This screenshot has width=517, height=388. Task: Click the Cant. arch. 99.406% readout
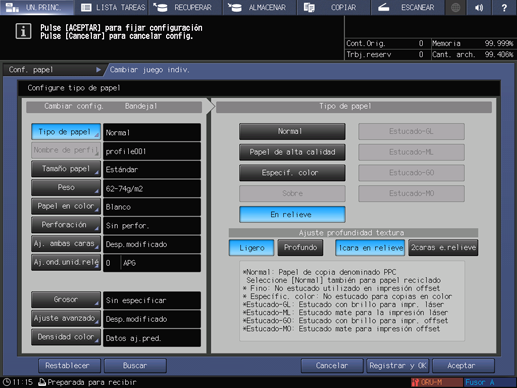click(x=473, y=54)
